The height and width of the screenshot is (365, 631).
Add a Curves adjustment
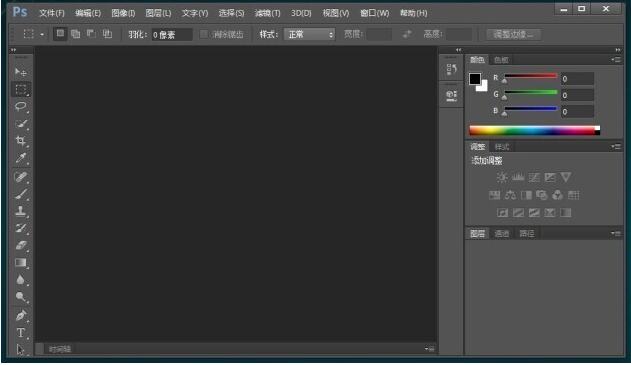[534, 177]
